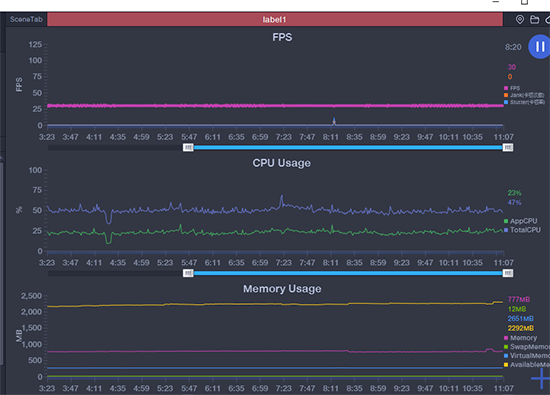
Task: Click the orange Jank value 0
Action: (510, 76)
